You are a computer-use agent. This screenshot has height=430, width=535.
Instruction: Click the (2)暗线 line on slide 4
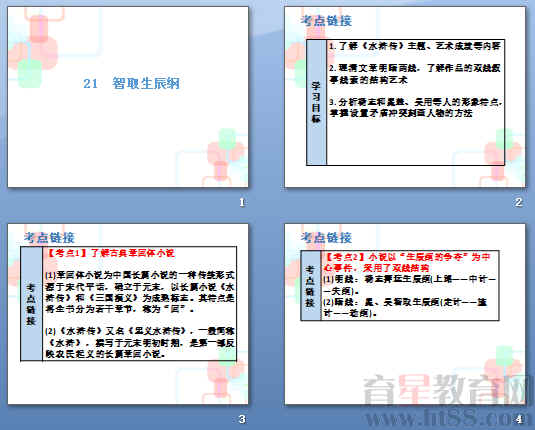(x=405, y=307)
